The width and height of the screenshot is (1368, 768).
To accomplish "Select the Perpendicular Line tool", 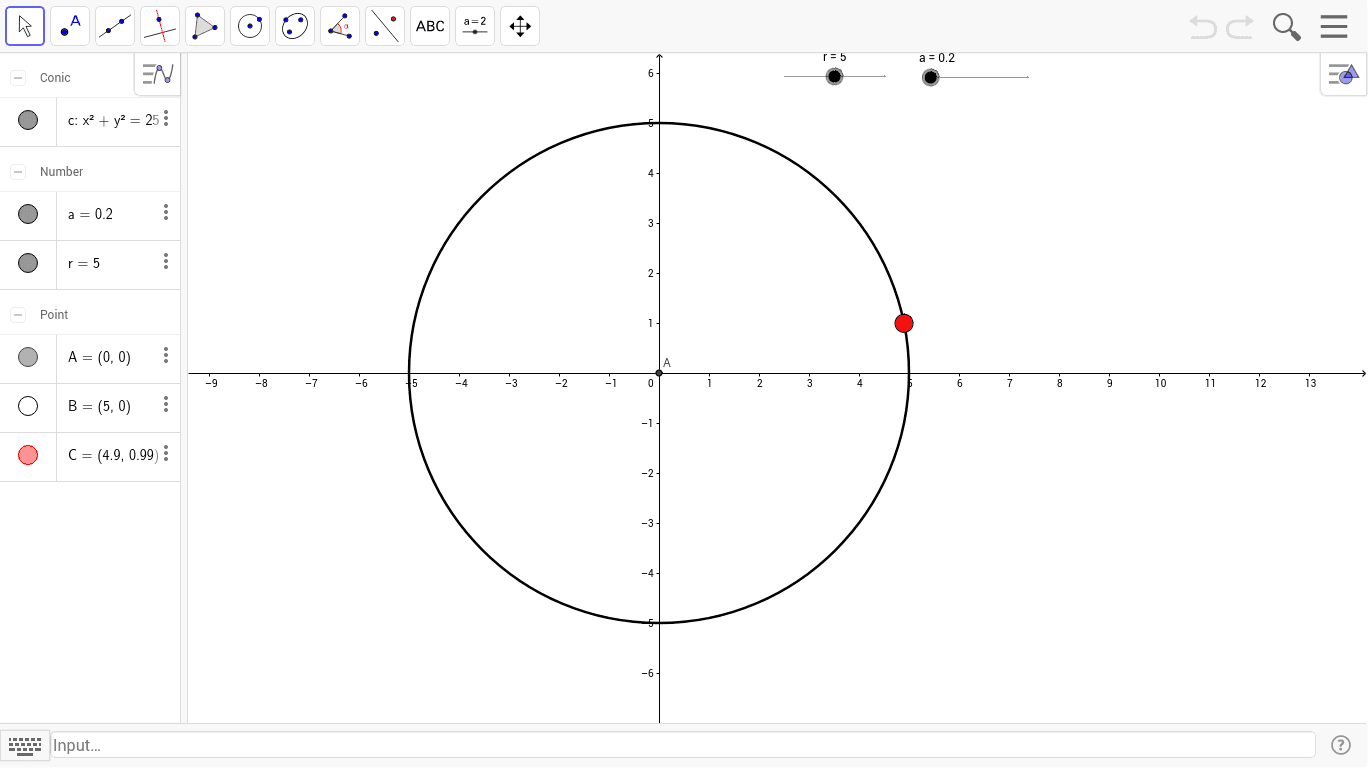I will tap(158, 25).
